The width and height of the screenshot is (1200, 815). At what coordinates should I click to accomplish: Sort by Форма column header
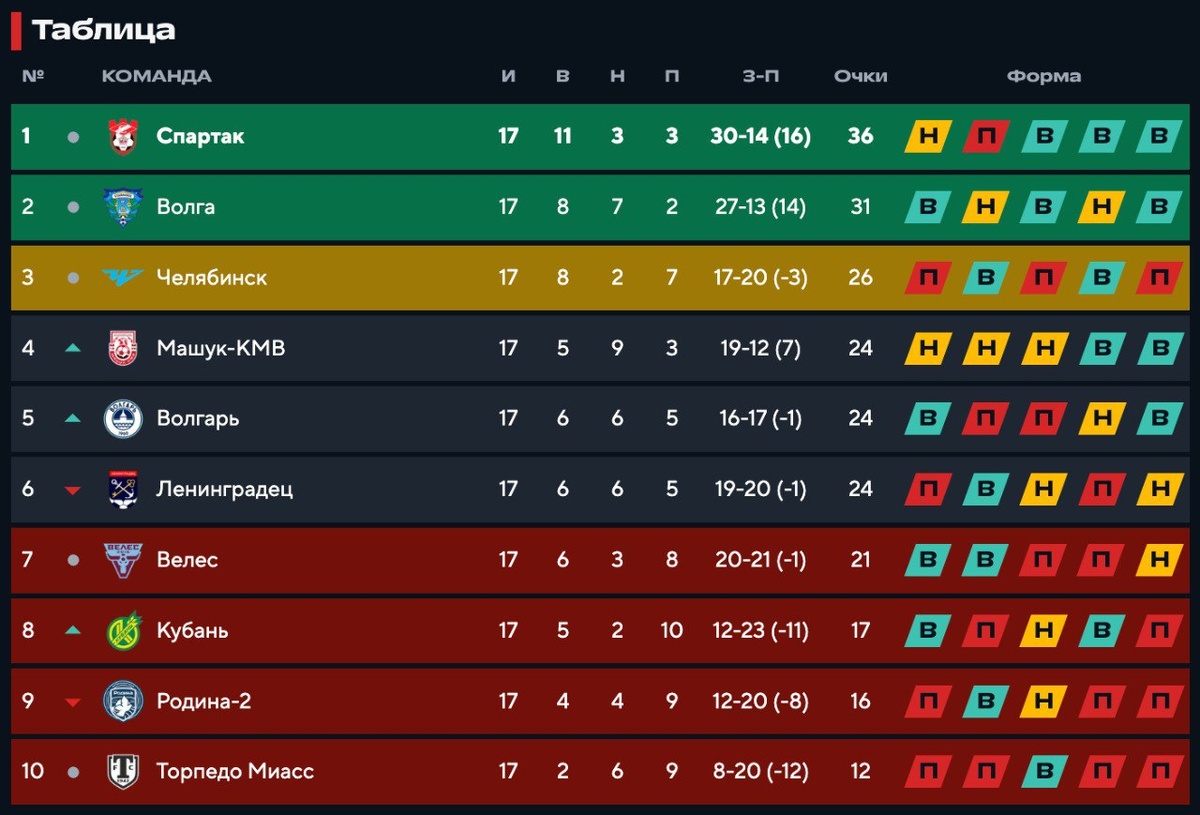point(1044,76)
